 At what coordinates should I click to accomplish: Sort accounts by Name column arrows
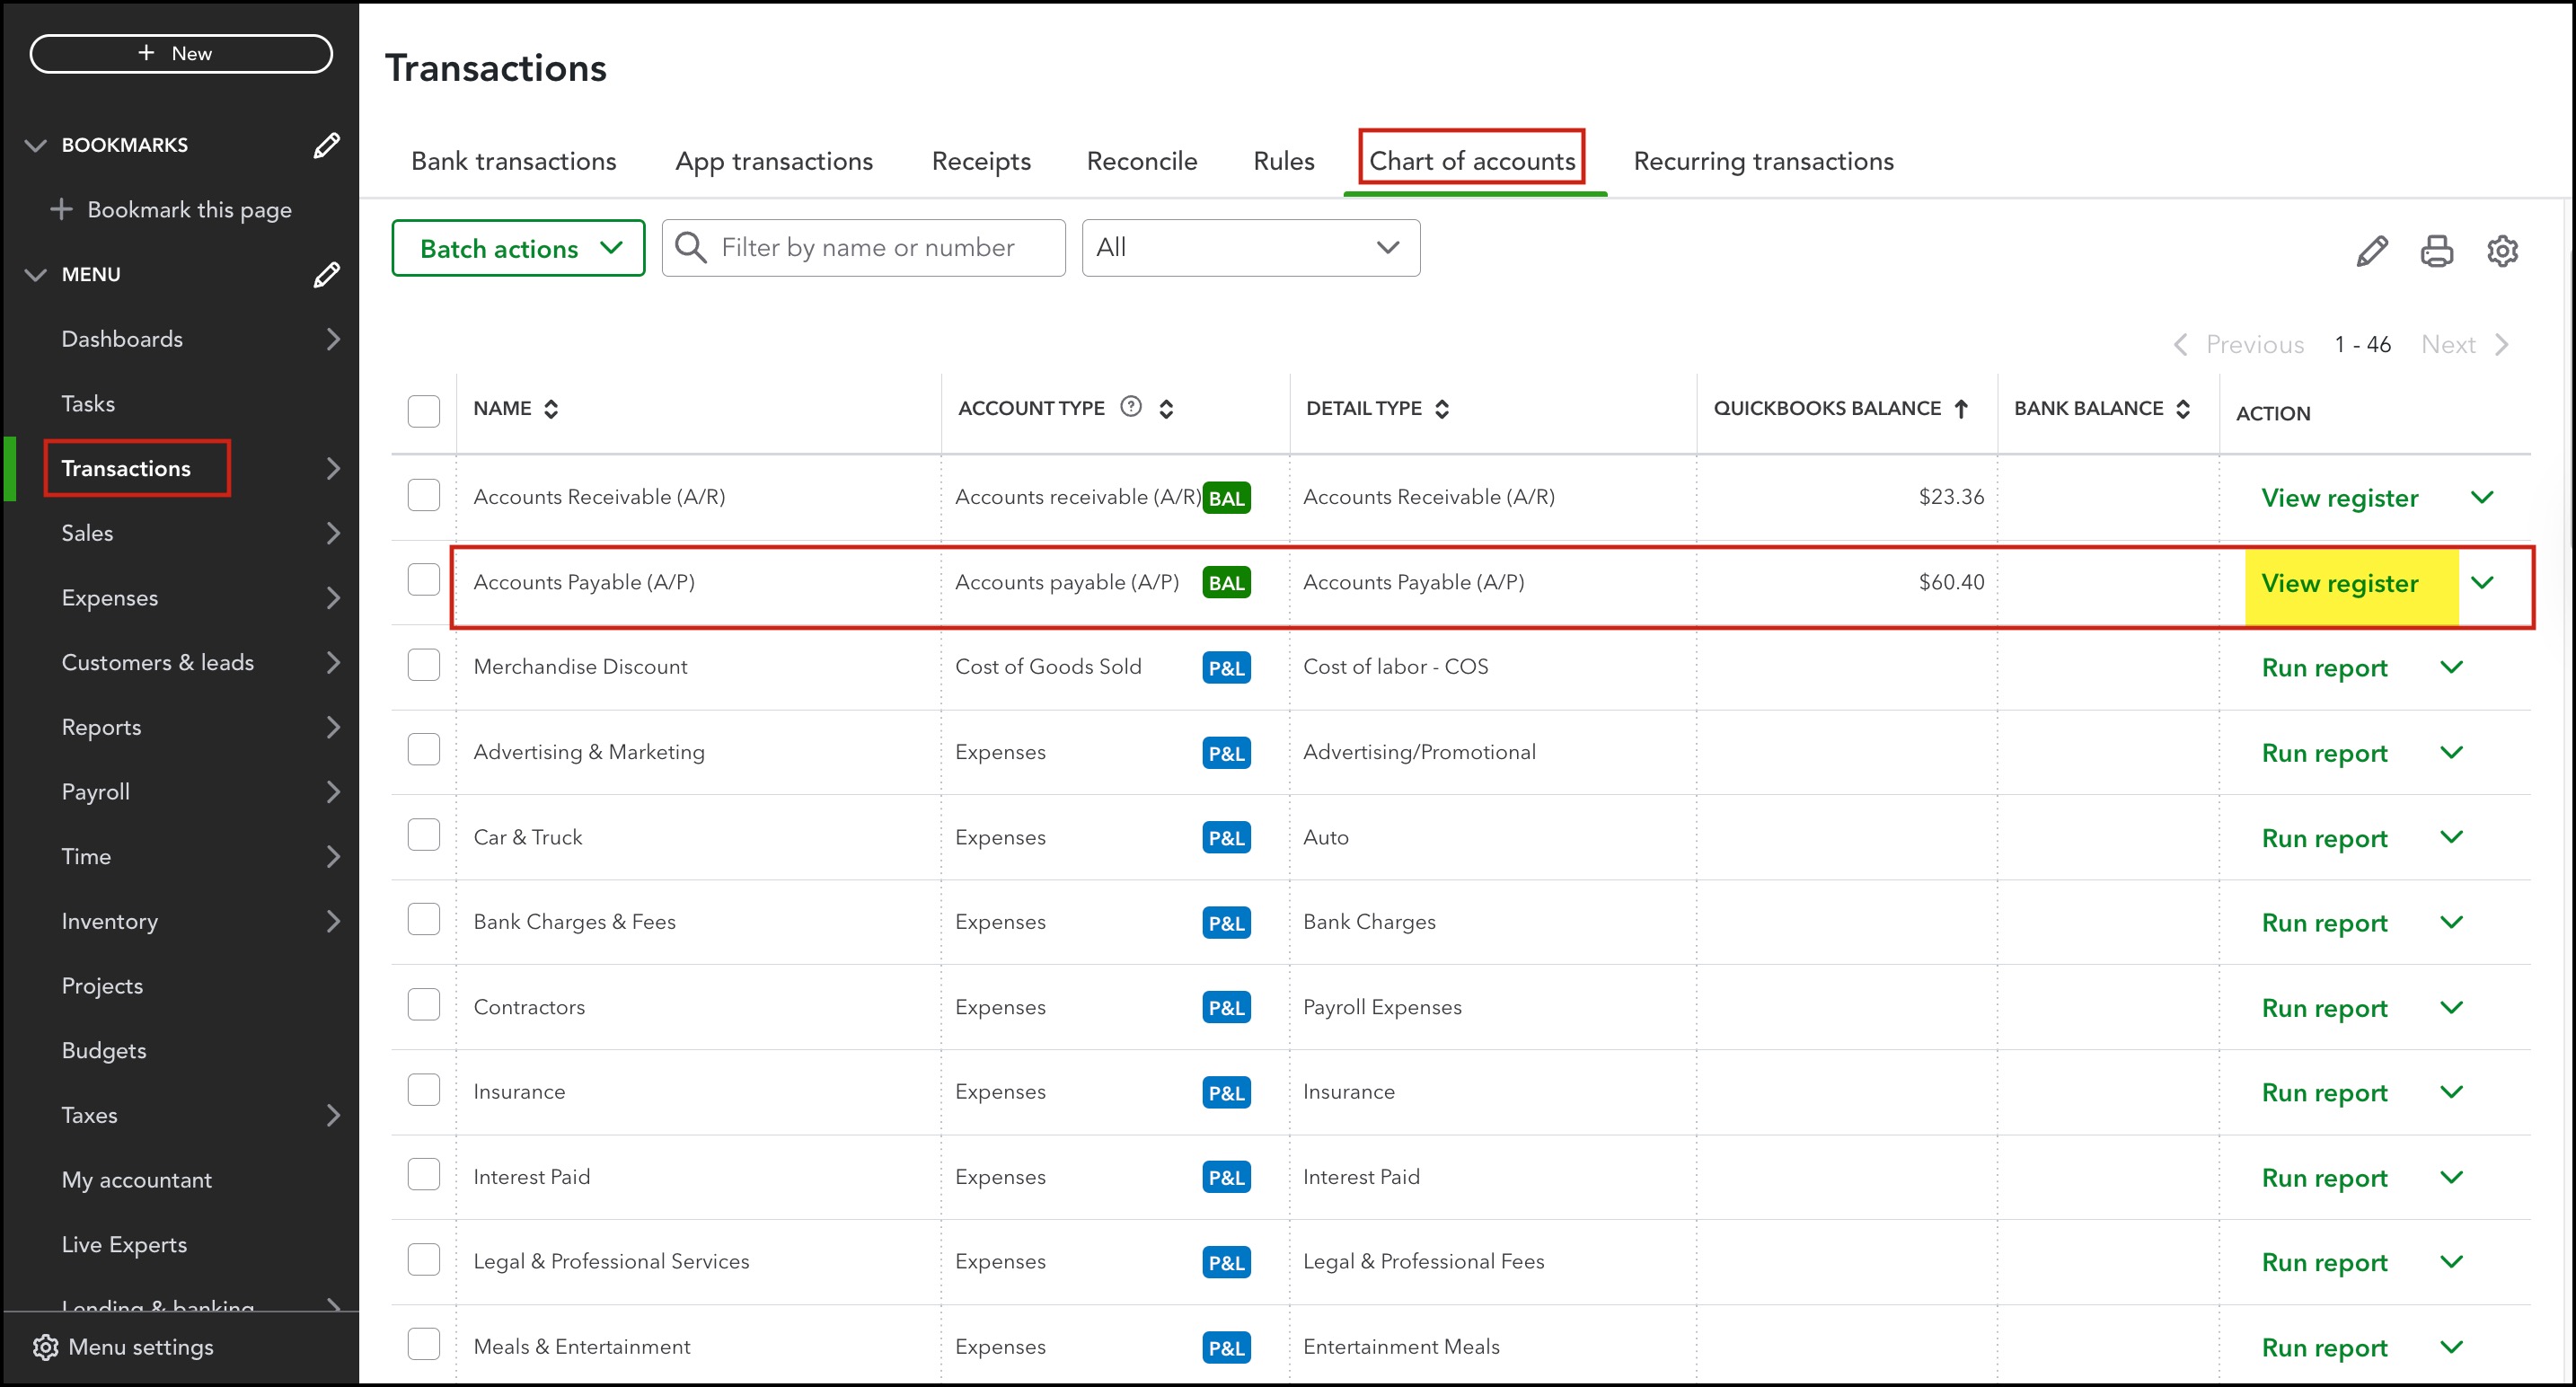551,408
